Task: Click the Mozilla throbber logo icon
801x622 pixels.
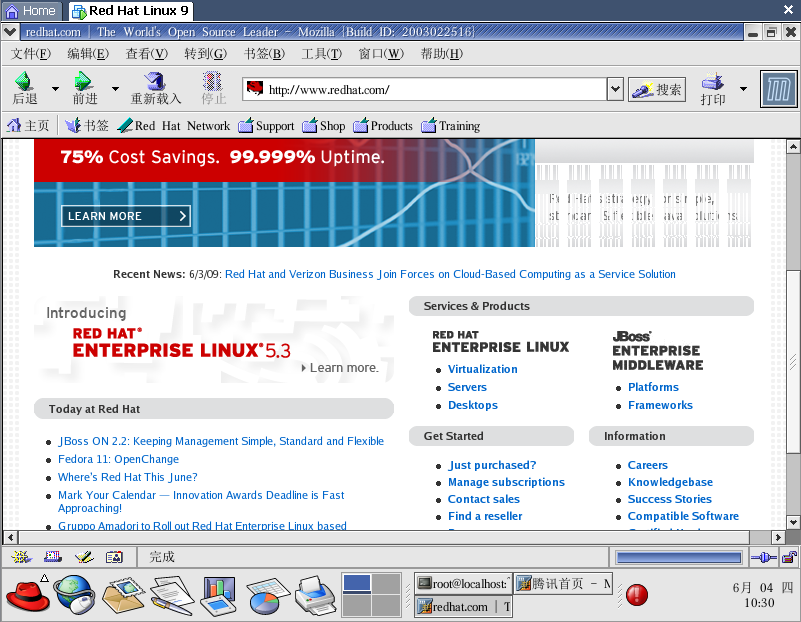Action: (x=779, y=89)
